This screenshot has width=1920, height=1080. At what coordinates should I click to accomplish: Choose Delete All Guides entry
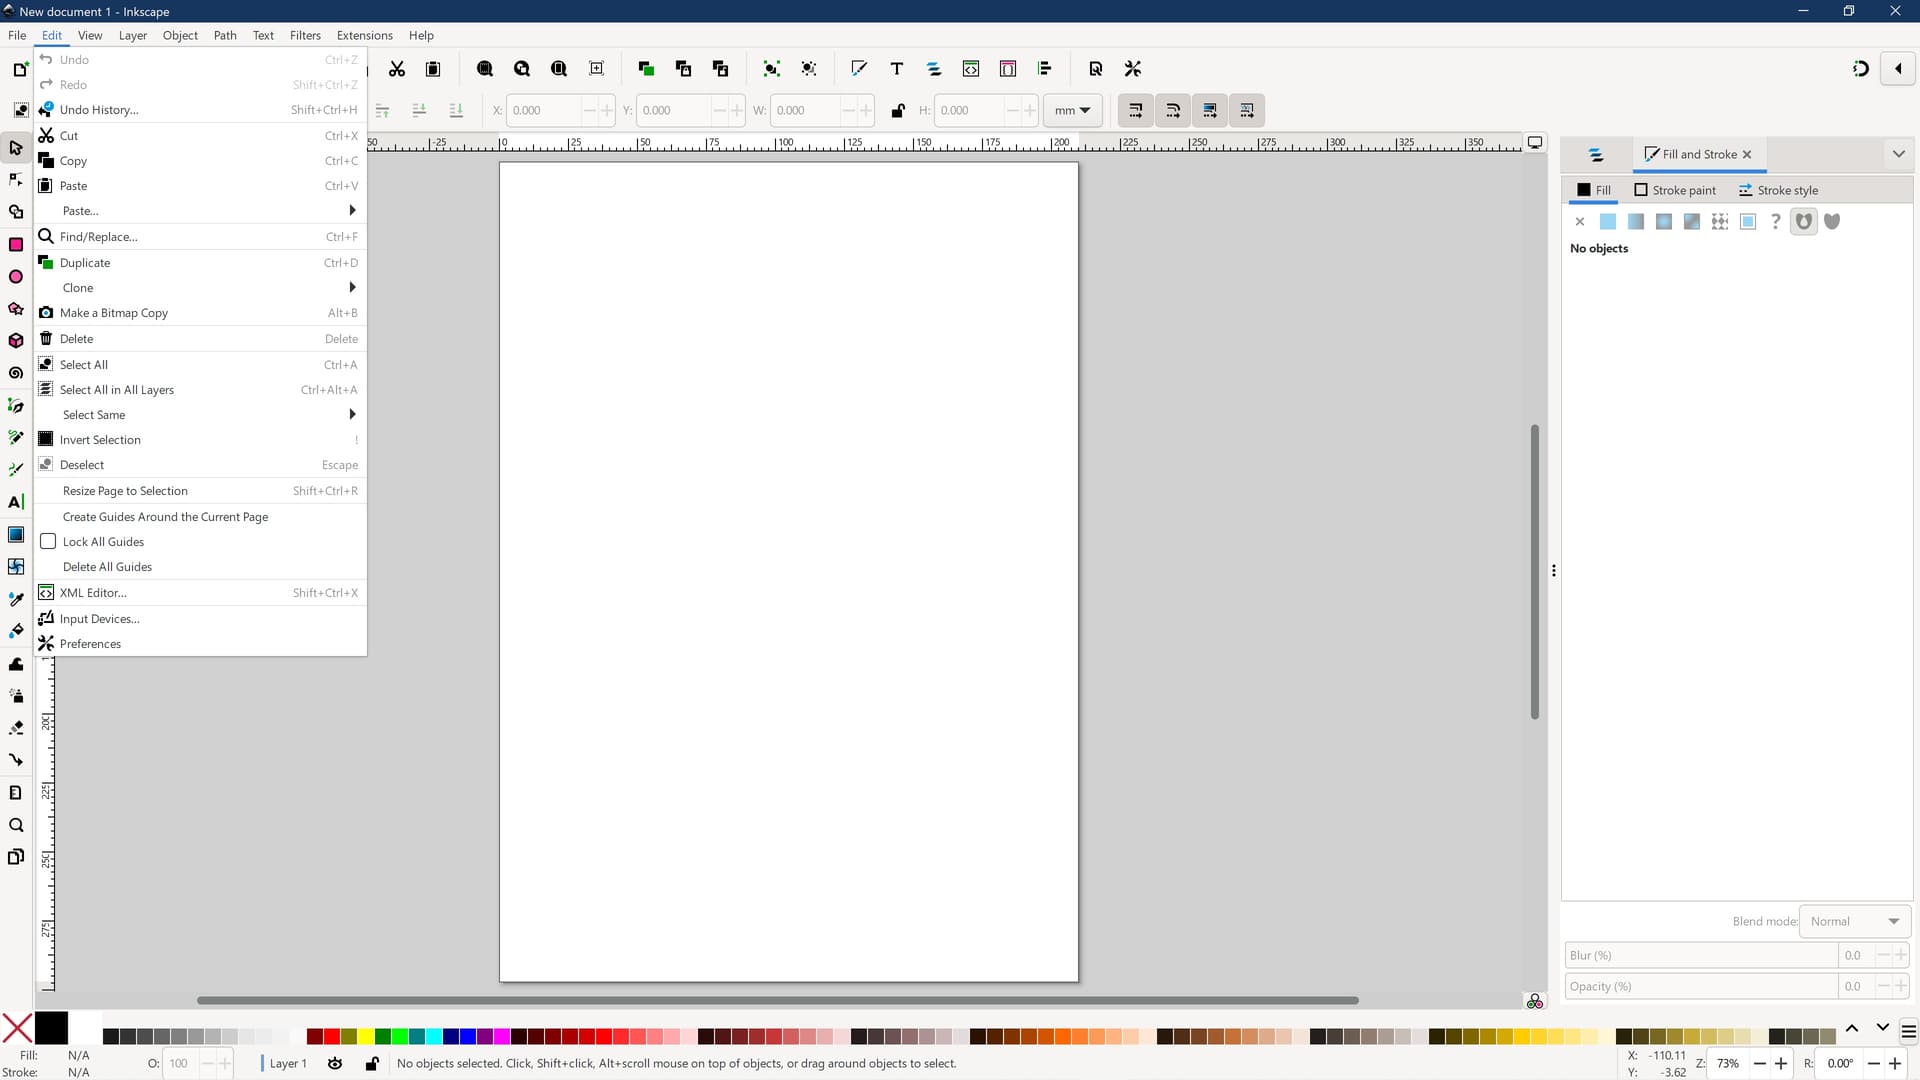(201, 567)
